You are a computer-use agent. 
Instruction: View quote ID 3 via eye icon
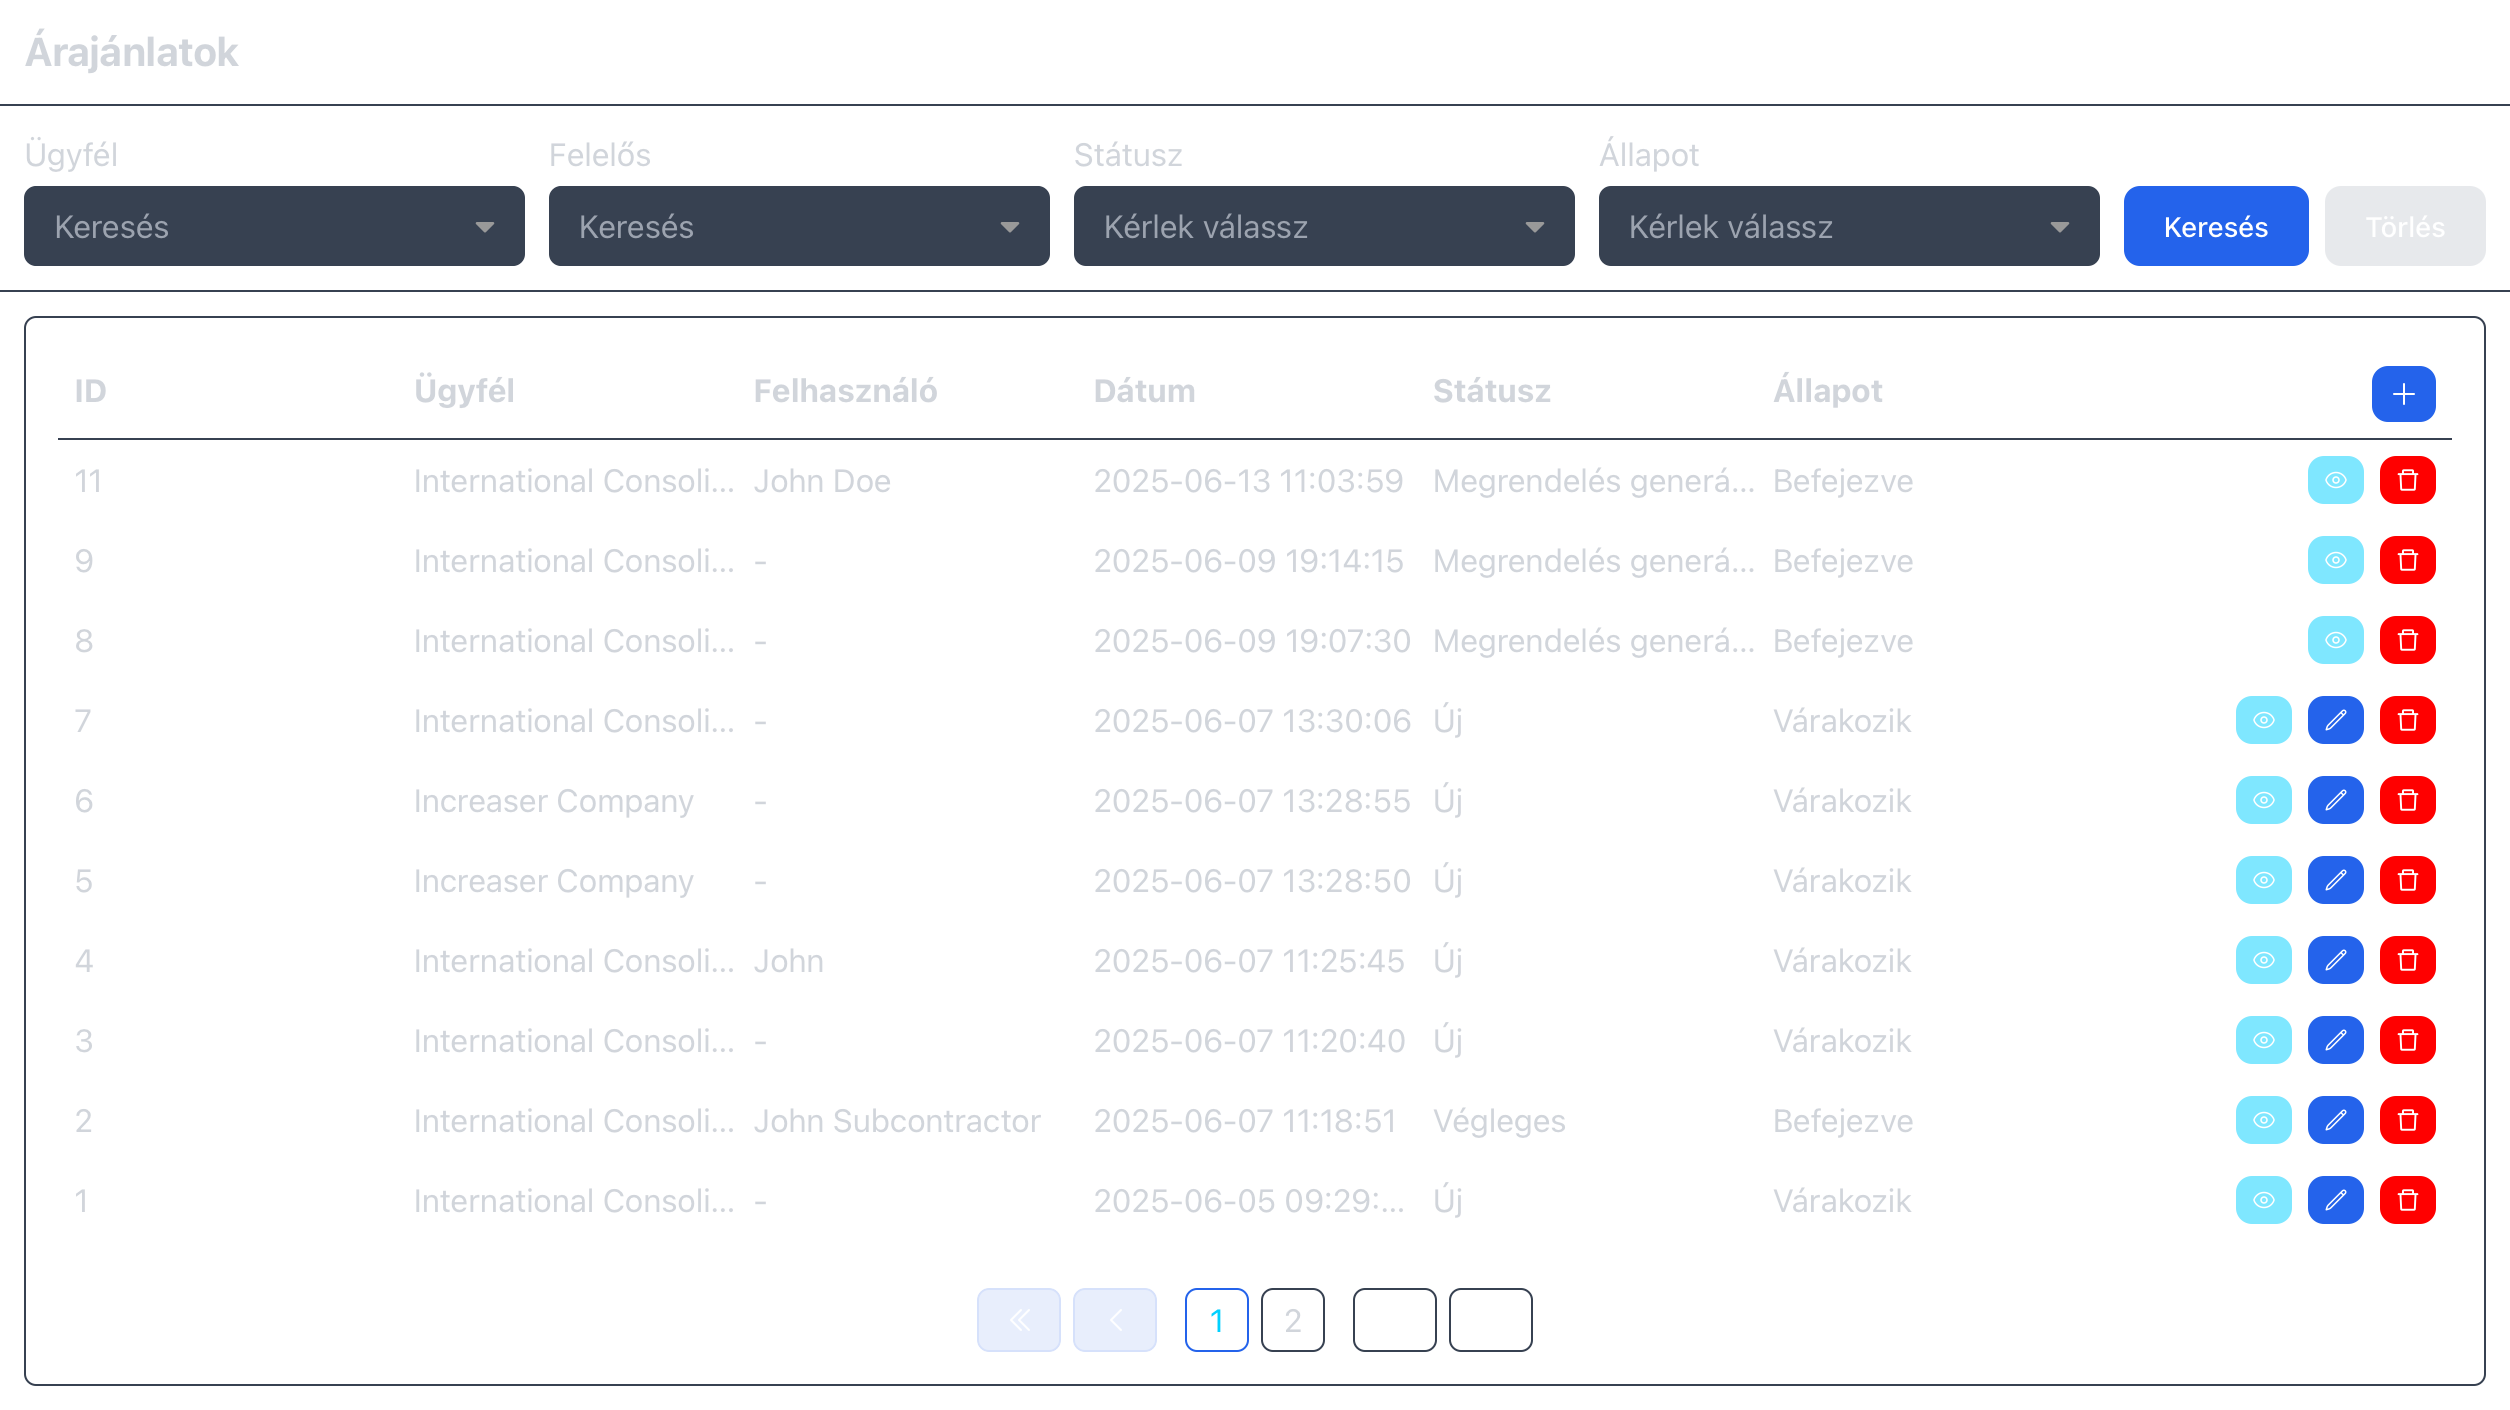point(2263,1041)
